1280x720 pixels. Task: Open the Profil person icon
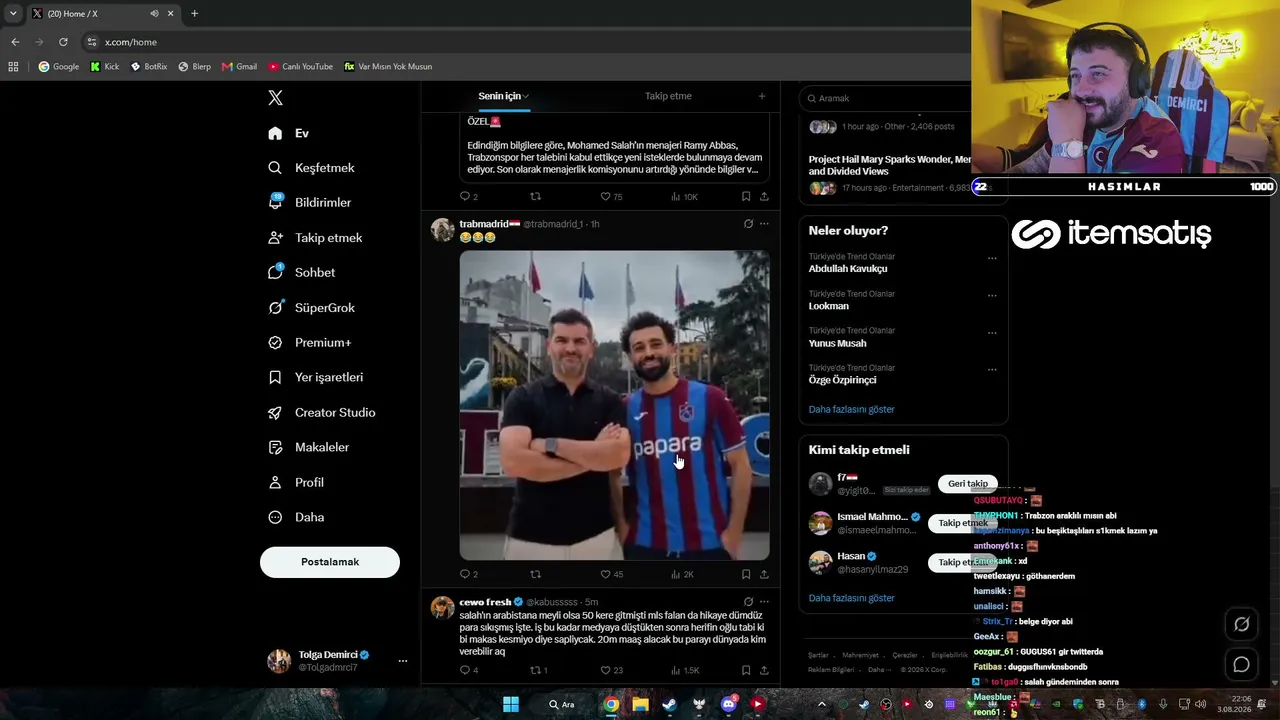click(x=275, y=482)
